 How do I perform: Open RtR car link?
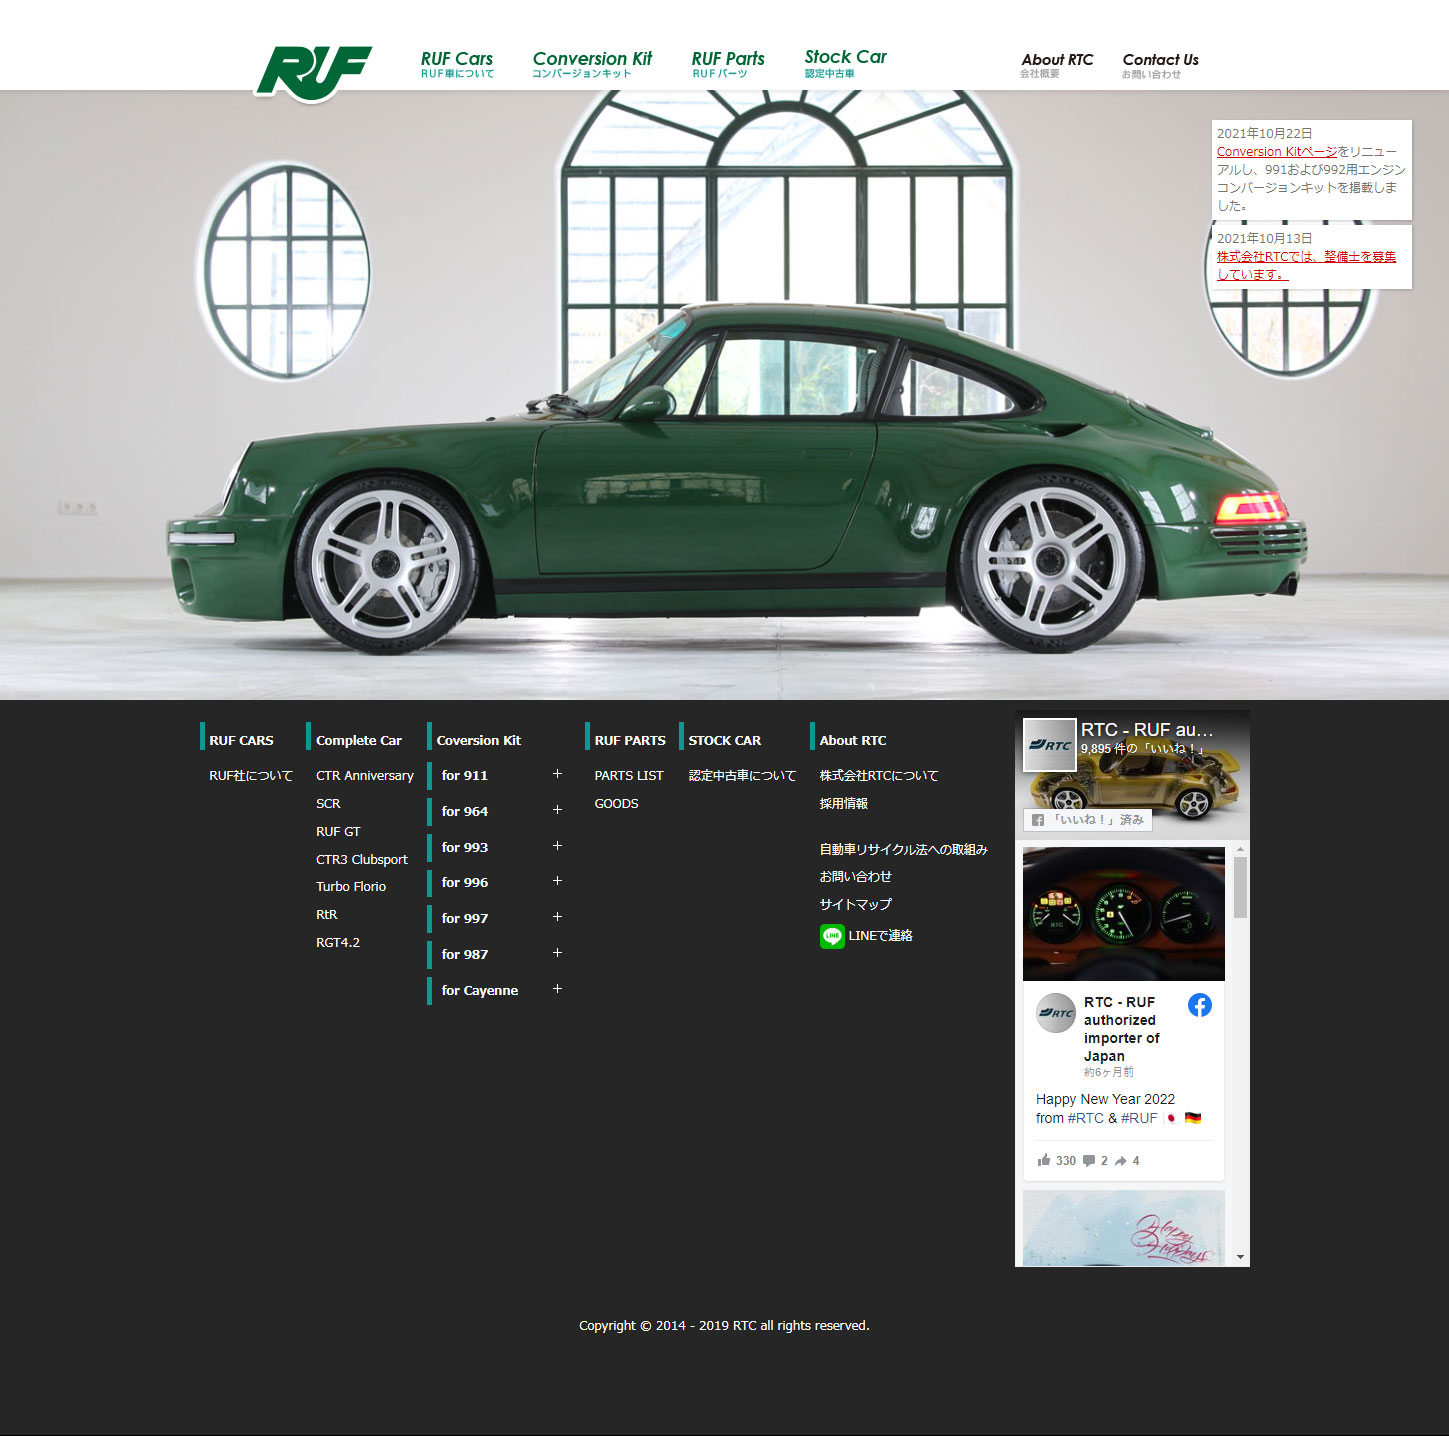tap(327, 914)
